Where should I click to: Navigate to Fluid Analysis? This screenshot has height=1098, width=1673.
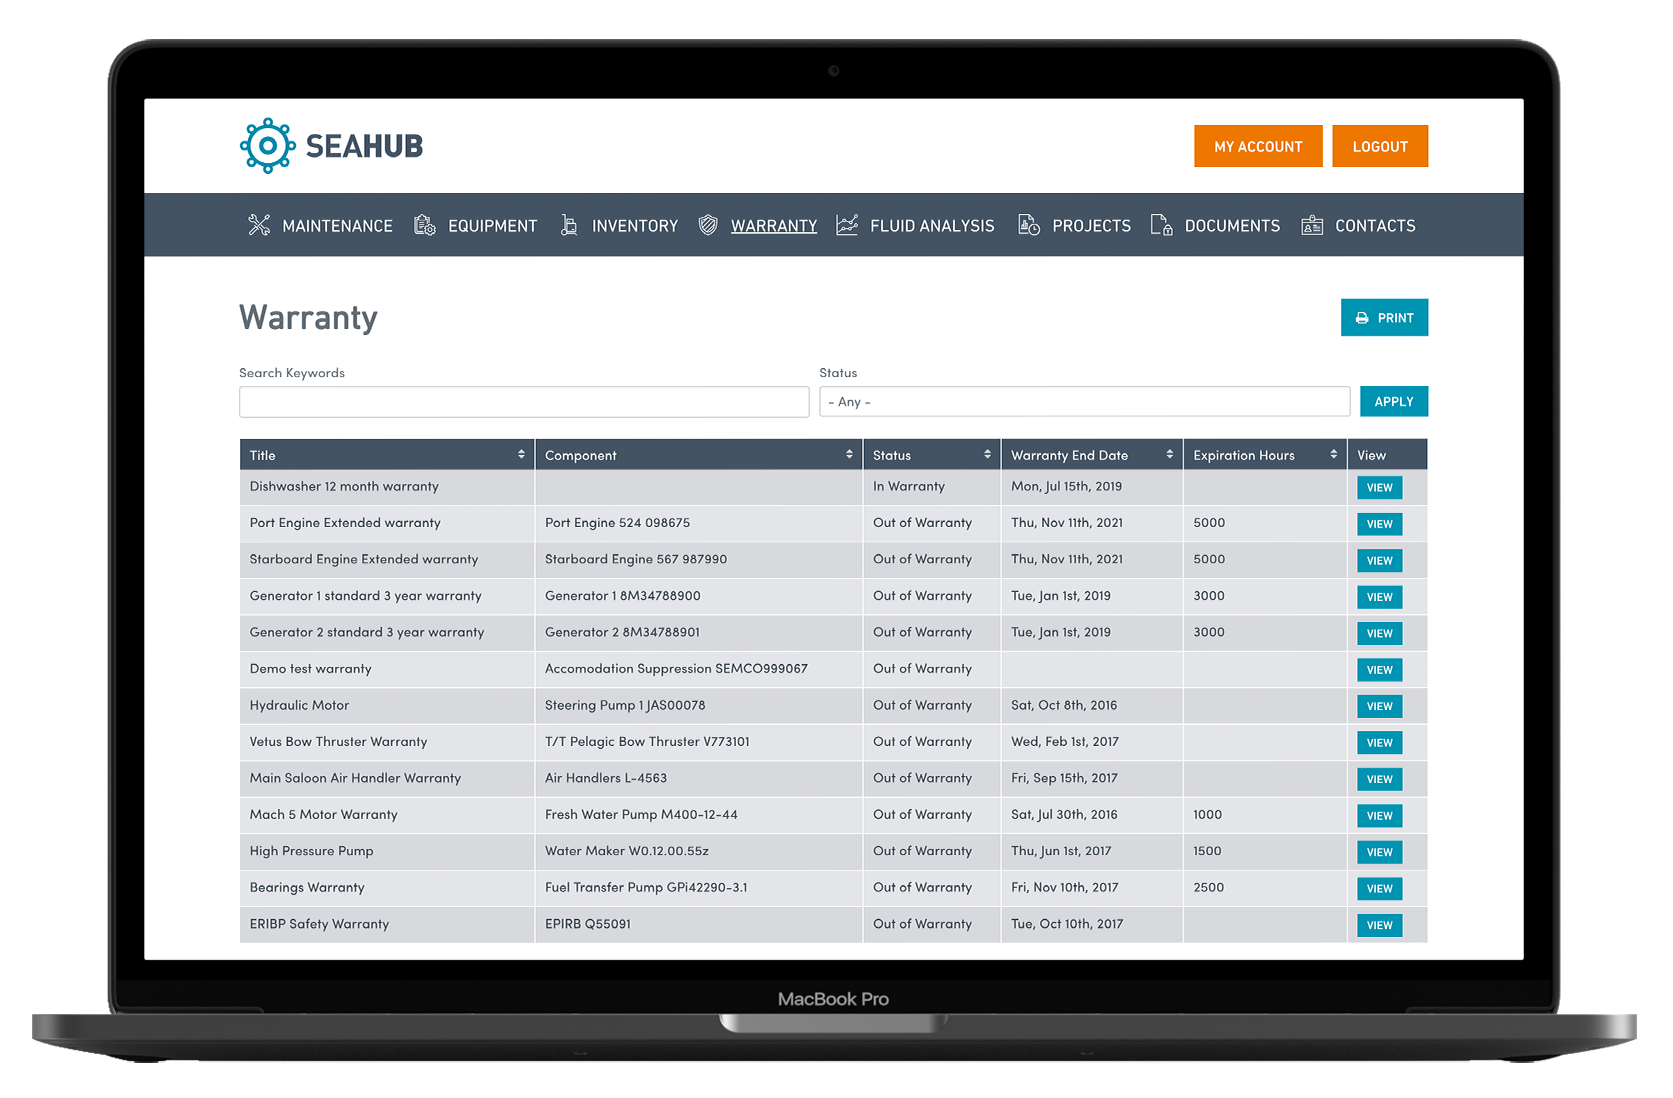point(932,226)
